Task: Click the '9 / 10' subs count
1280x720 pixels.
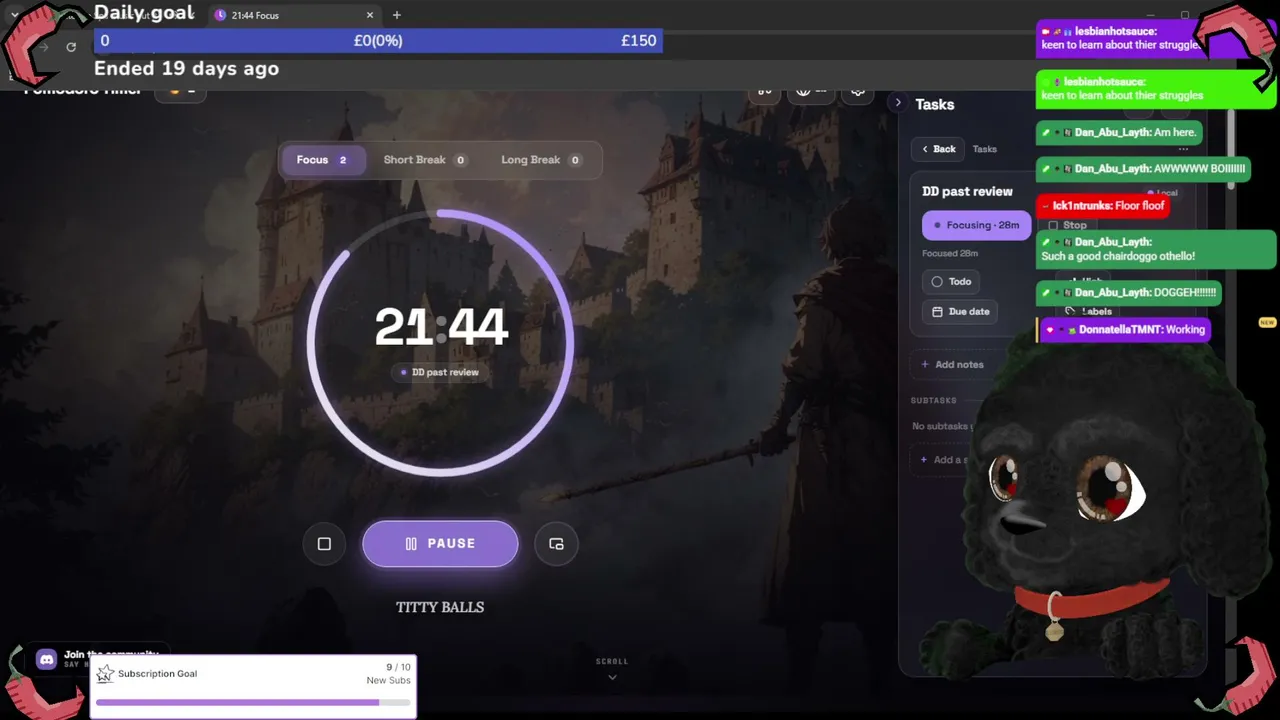Action: tap(398, 667)
